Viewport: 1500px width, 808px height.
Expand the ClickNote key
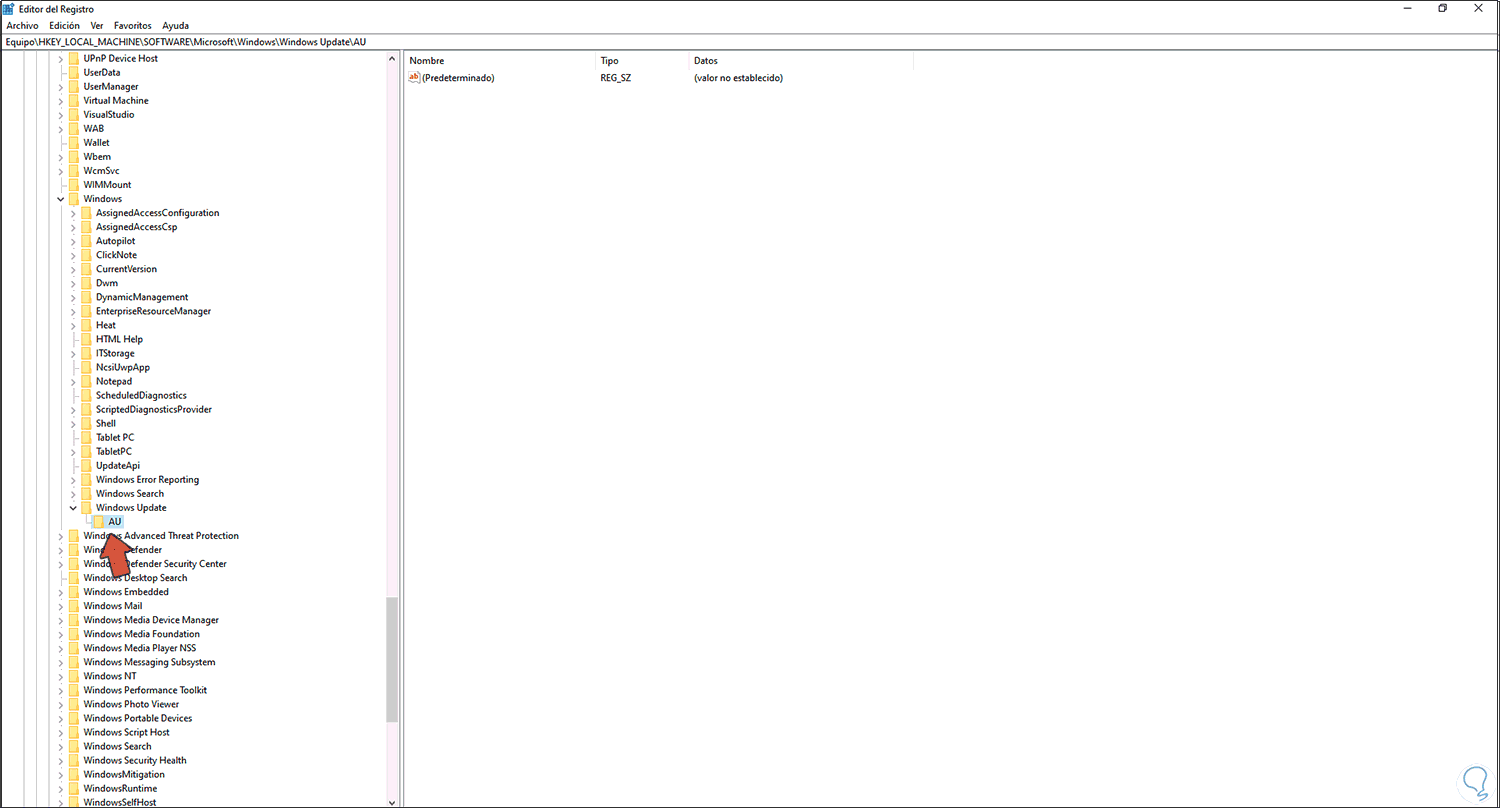(73, 254)
